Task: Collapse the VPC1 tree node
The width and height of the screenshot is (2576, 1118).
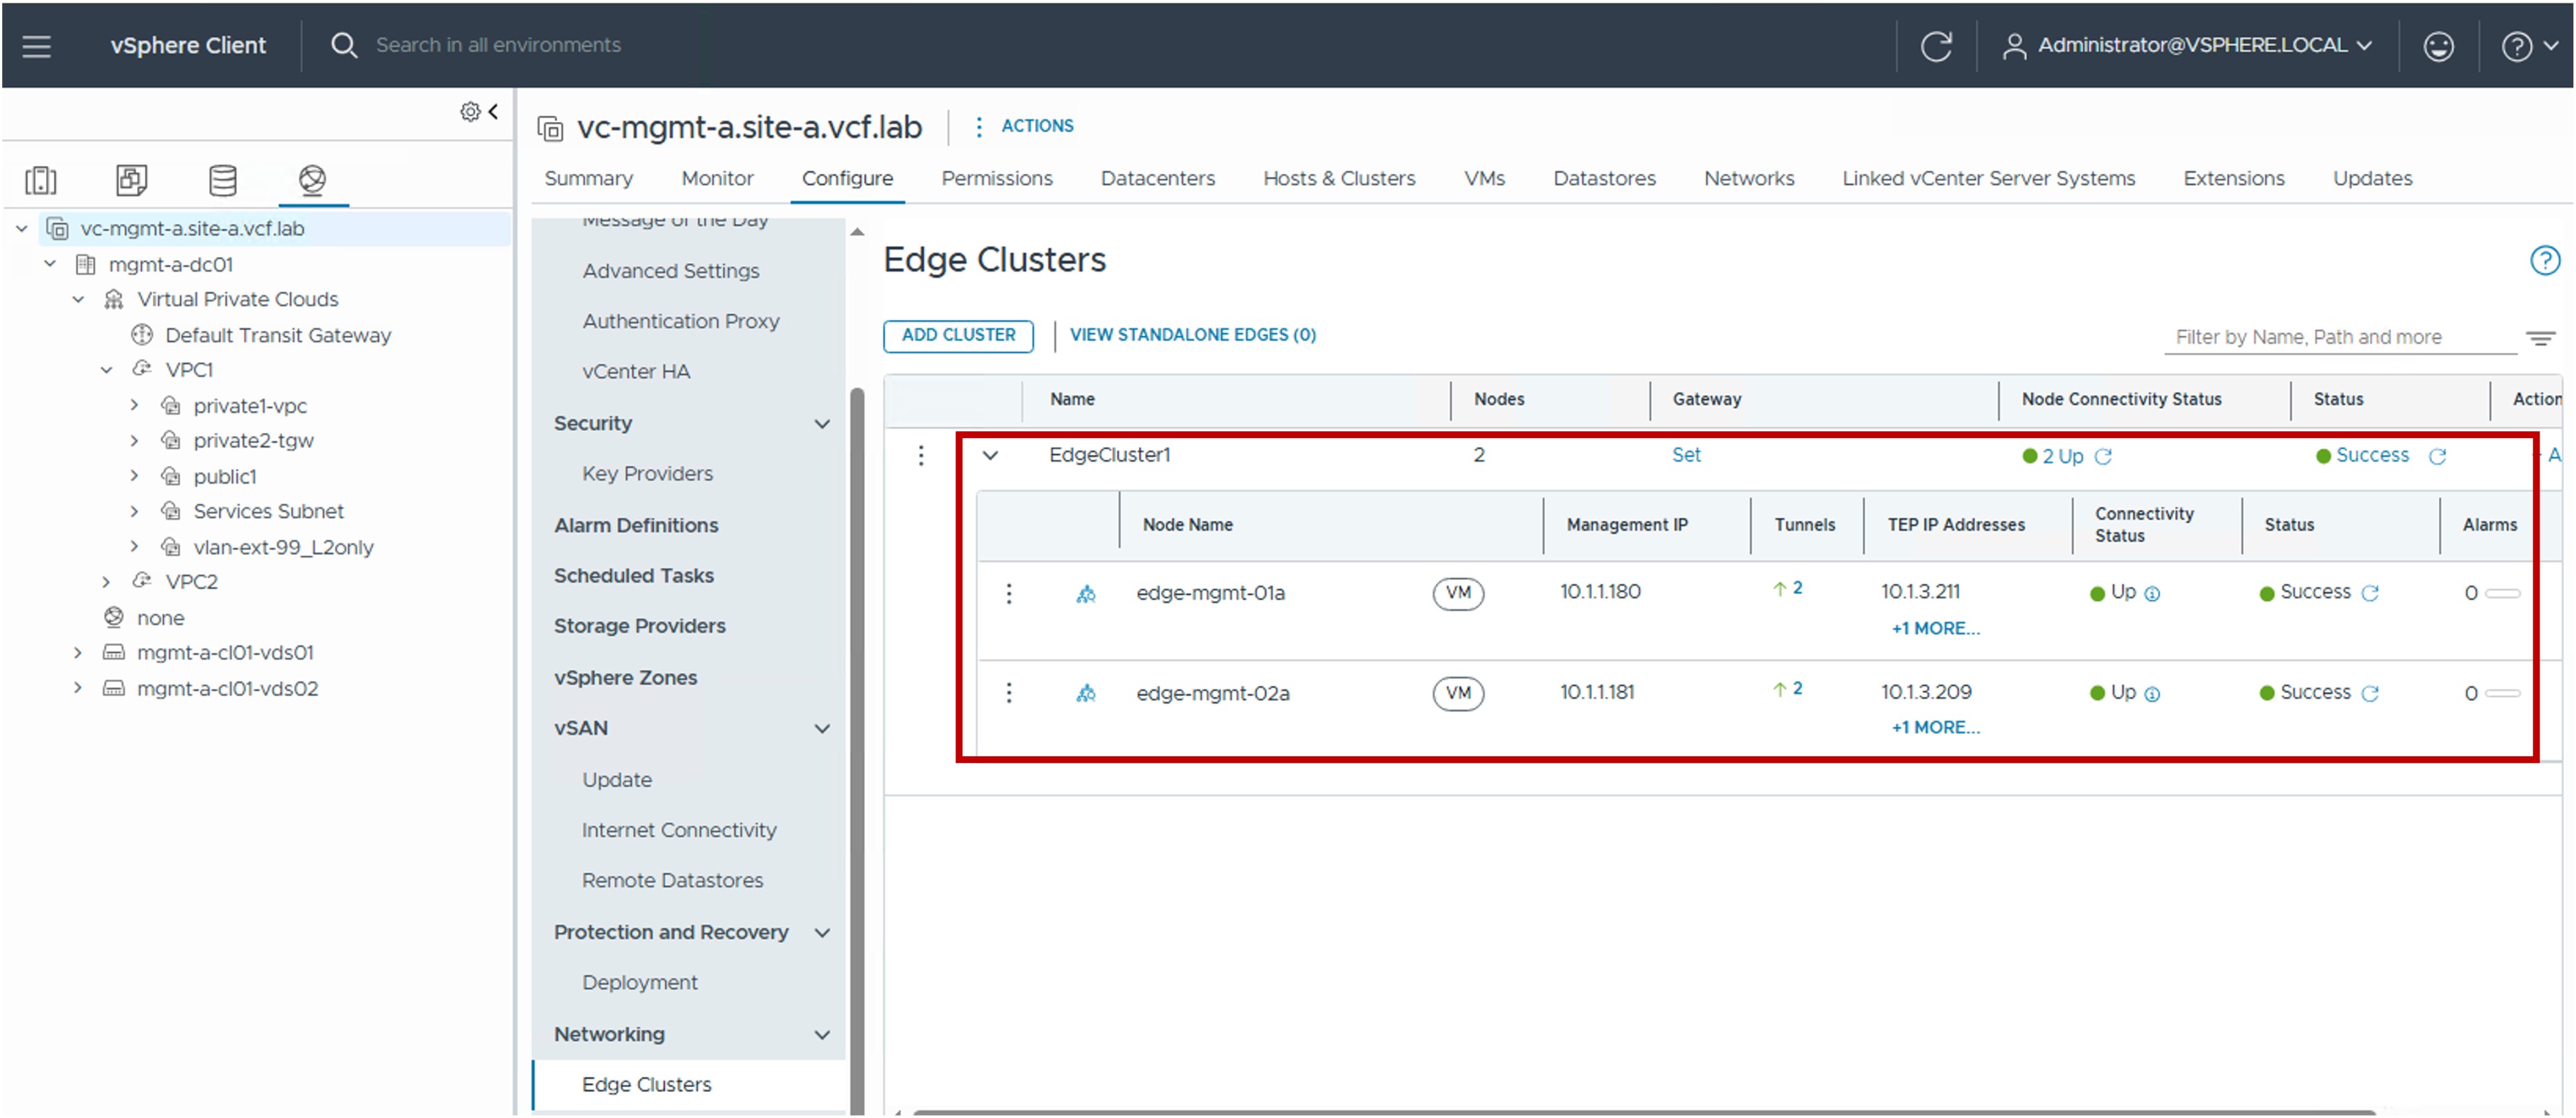Action: coord(106,370)
